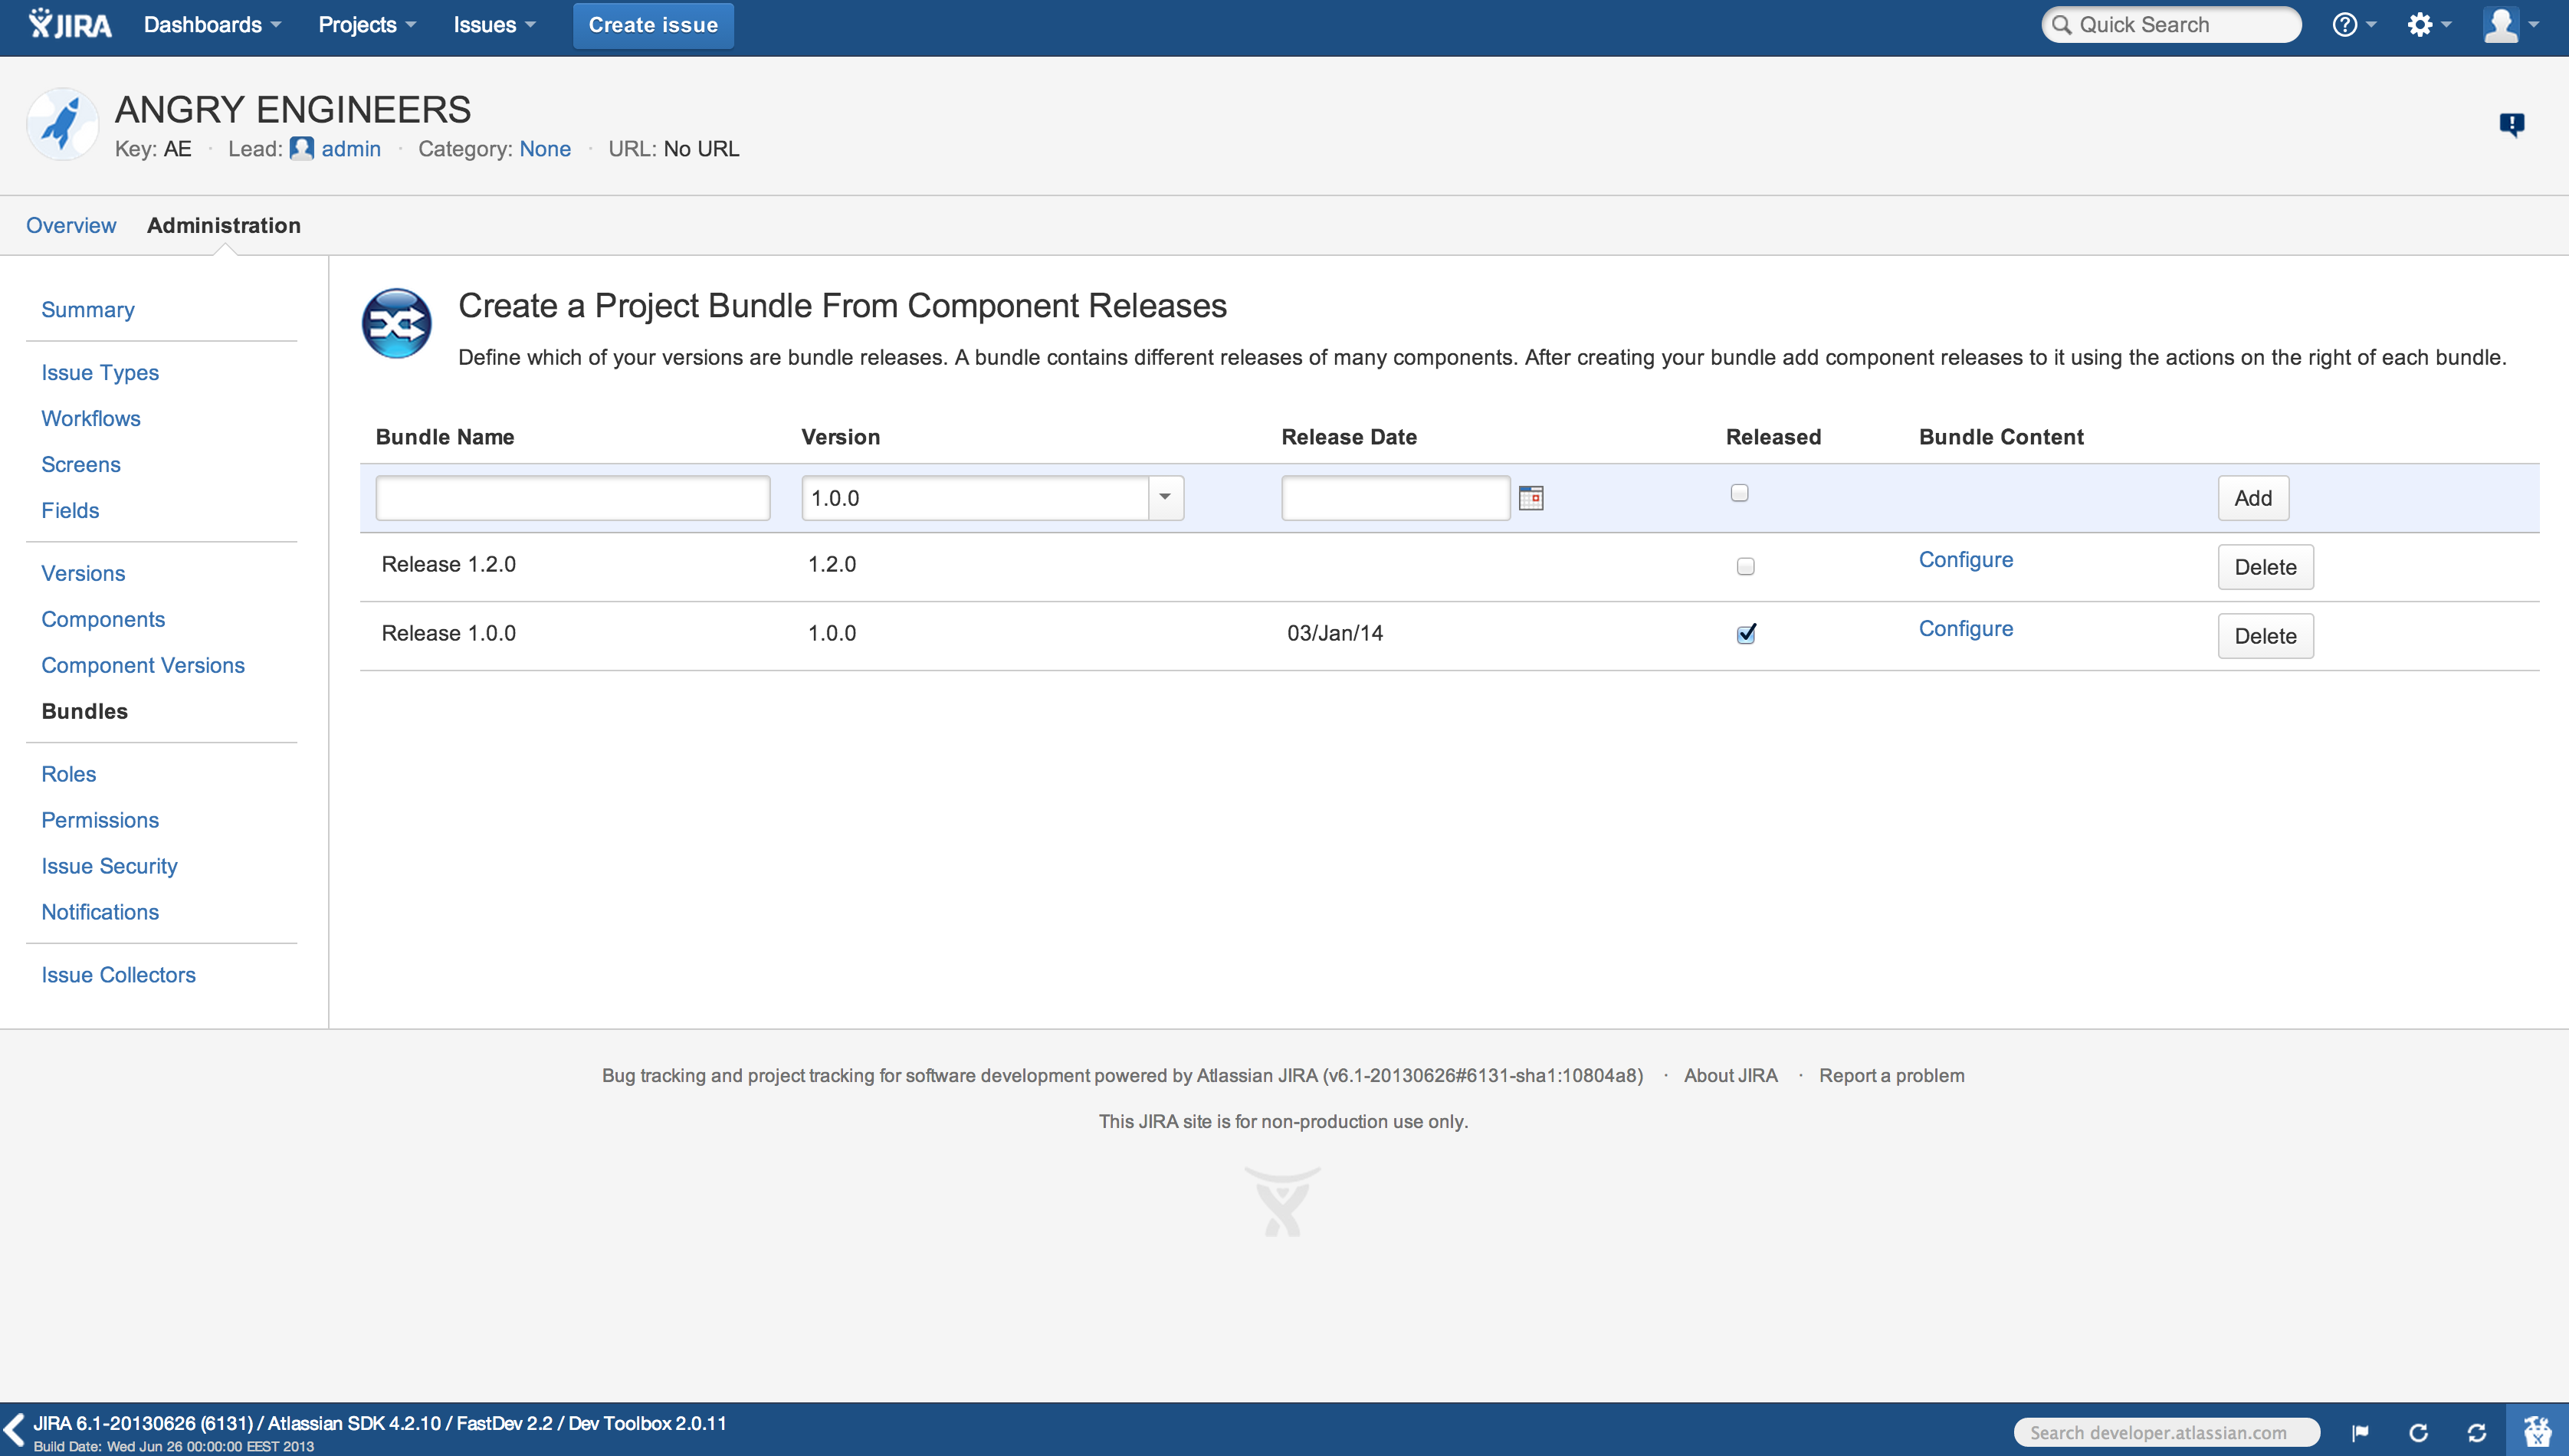Click the sync arrows icon in toolbar

click(x=2476, y=1433)
